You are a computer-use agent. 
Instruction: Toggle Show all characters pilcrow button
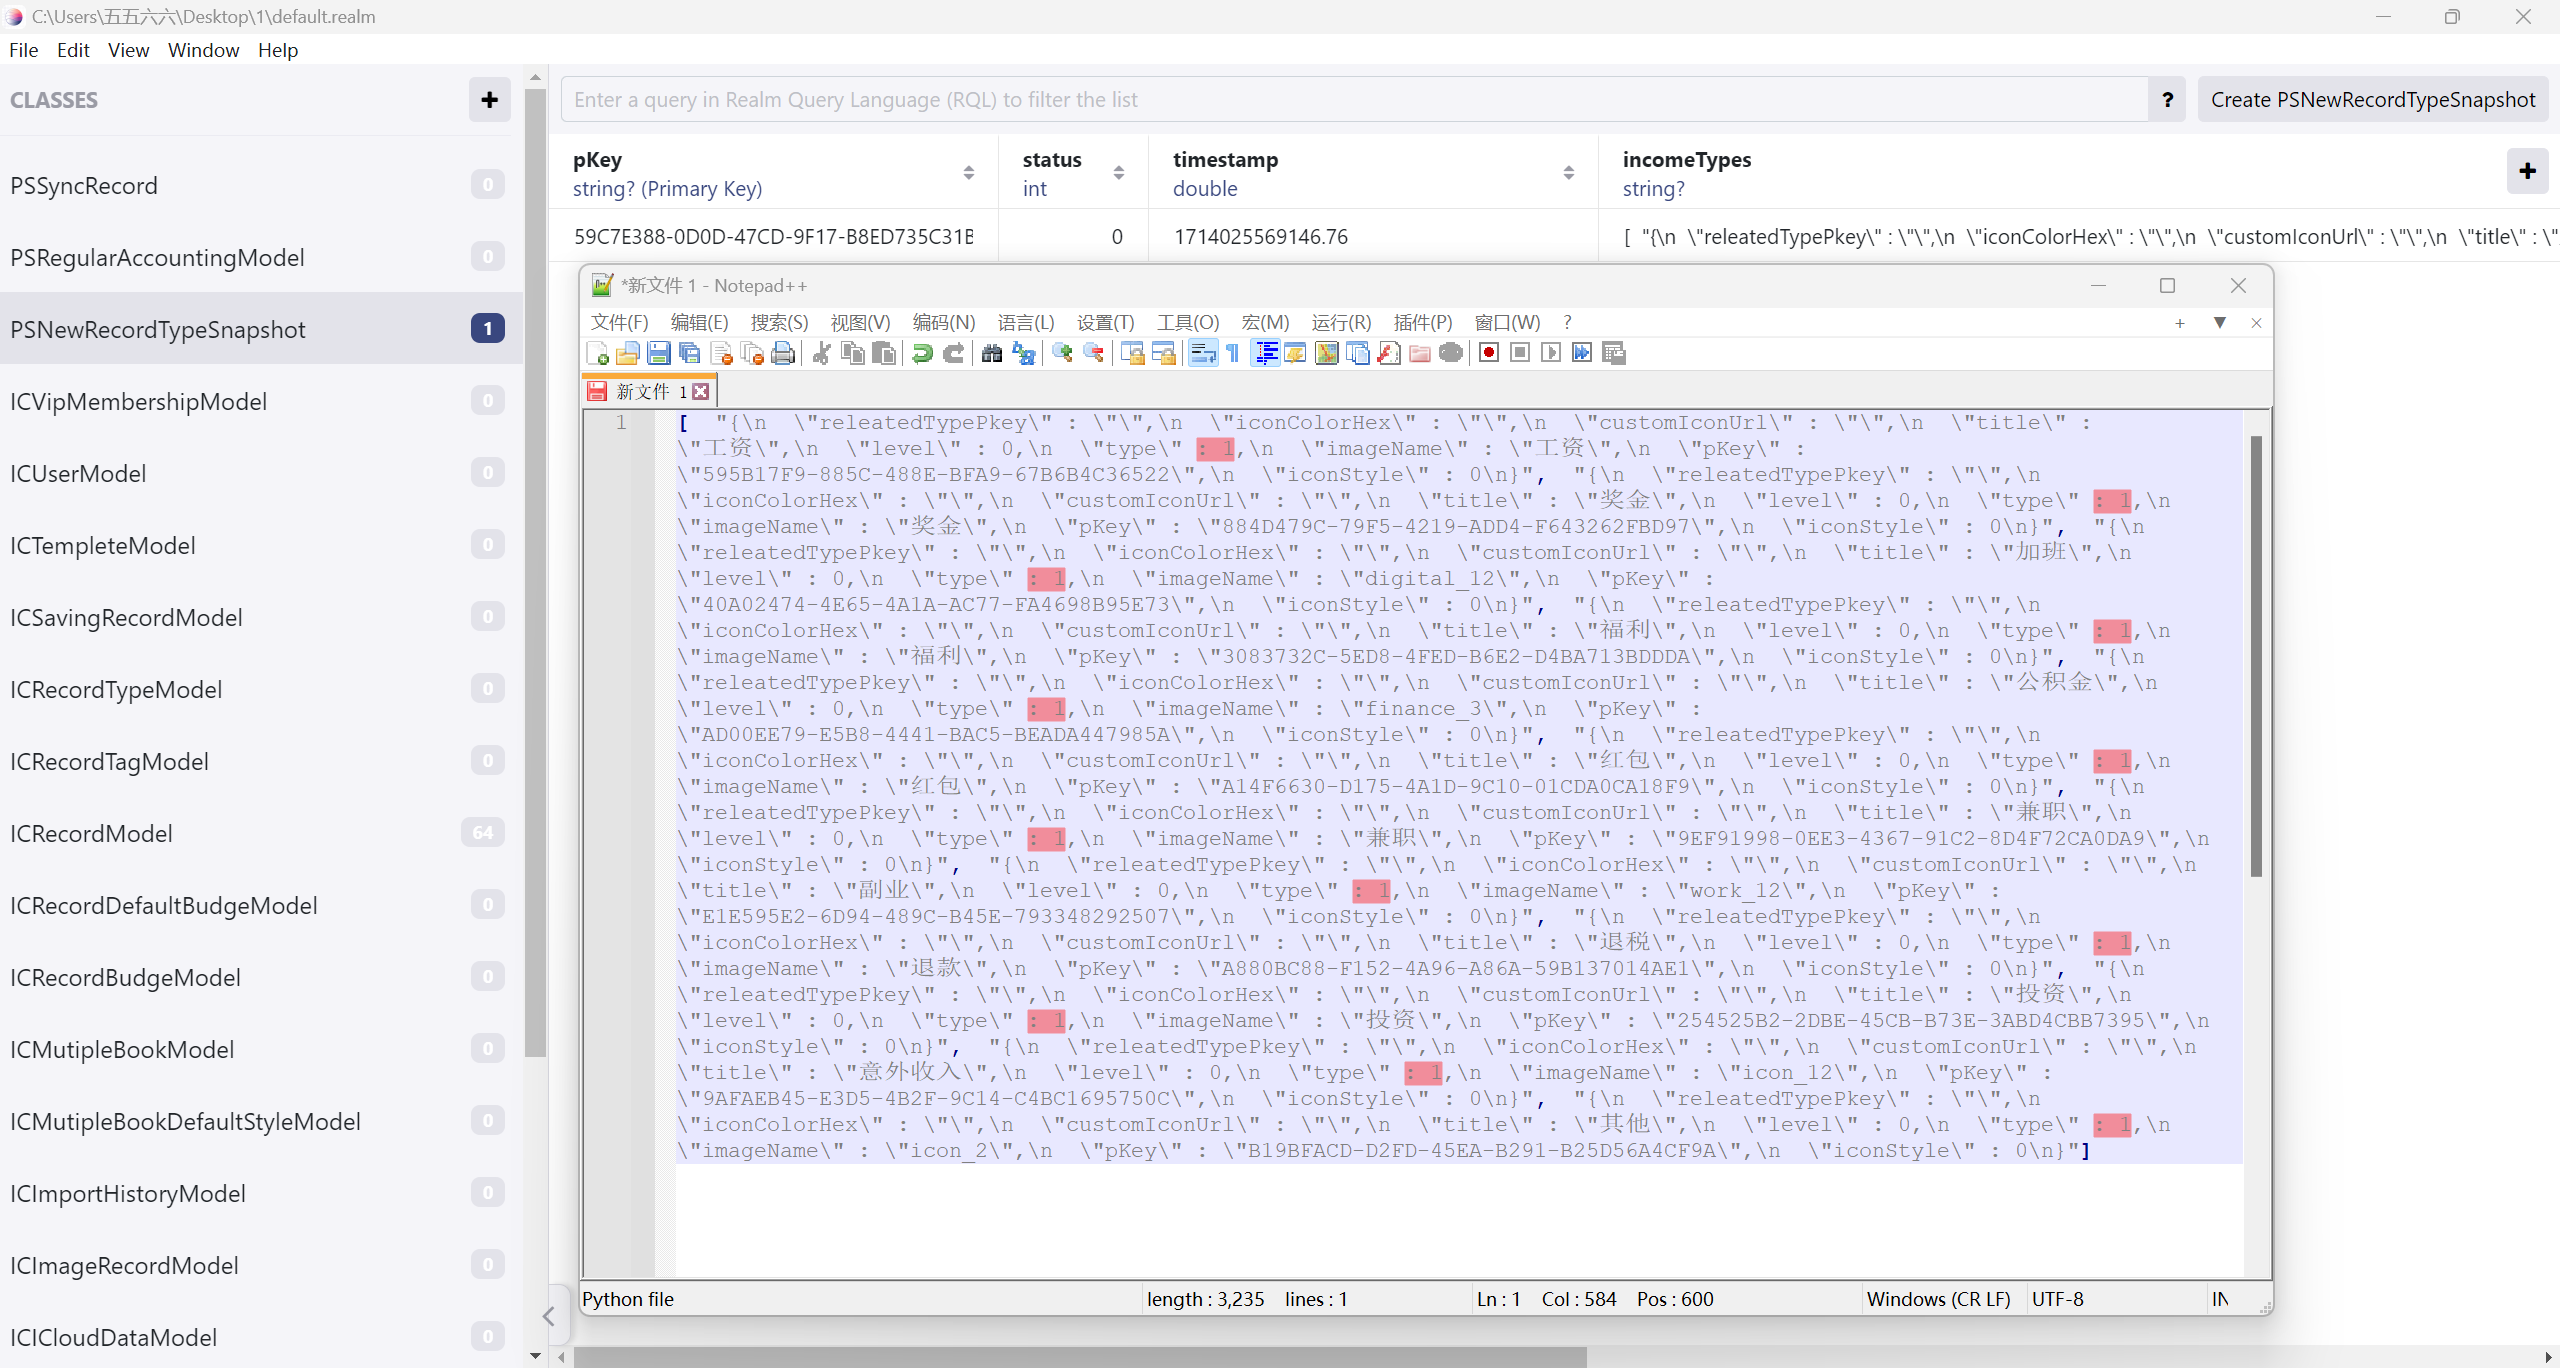tap(1233, 353)
